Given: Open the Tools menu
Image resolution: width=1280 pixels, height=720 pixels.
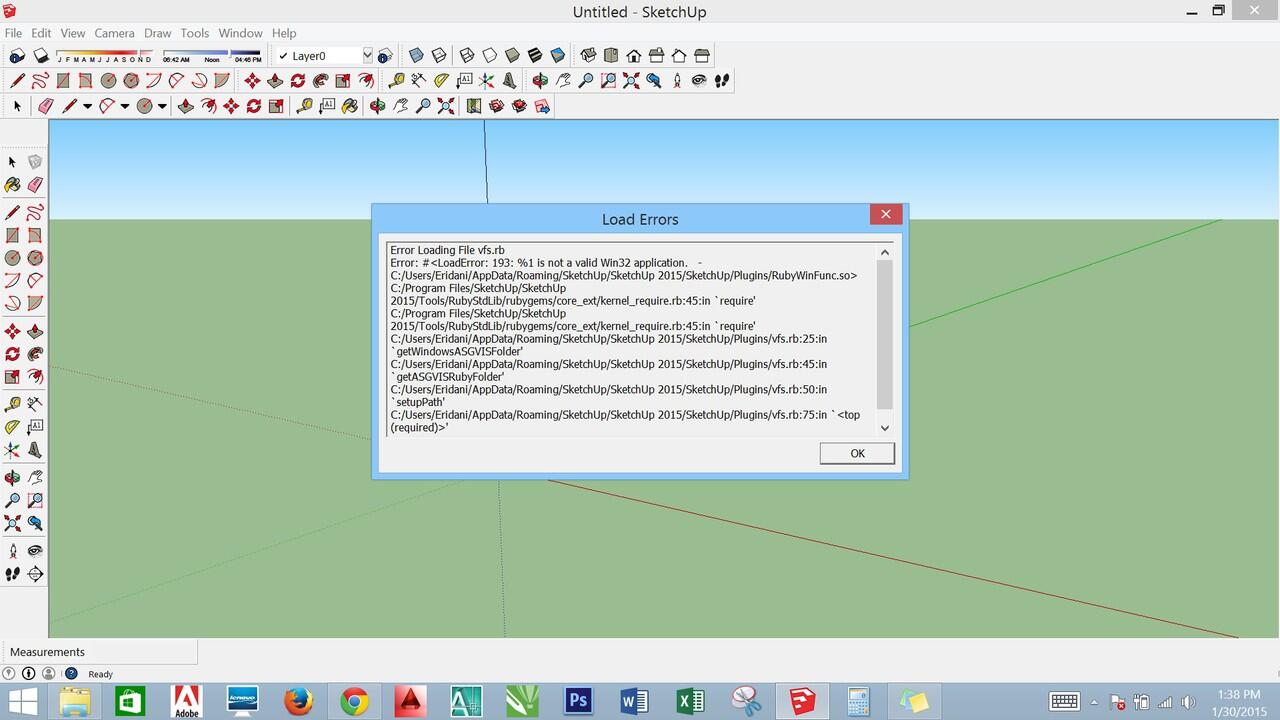Looking at the screenshot, I should coord(195,33).
